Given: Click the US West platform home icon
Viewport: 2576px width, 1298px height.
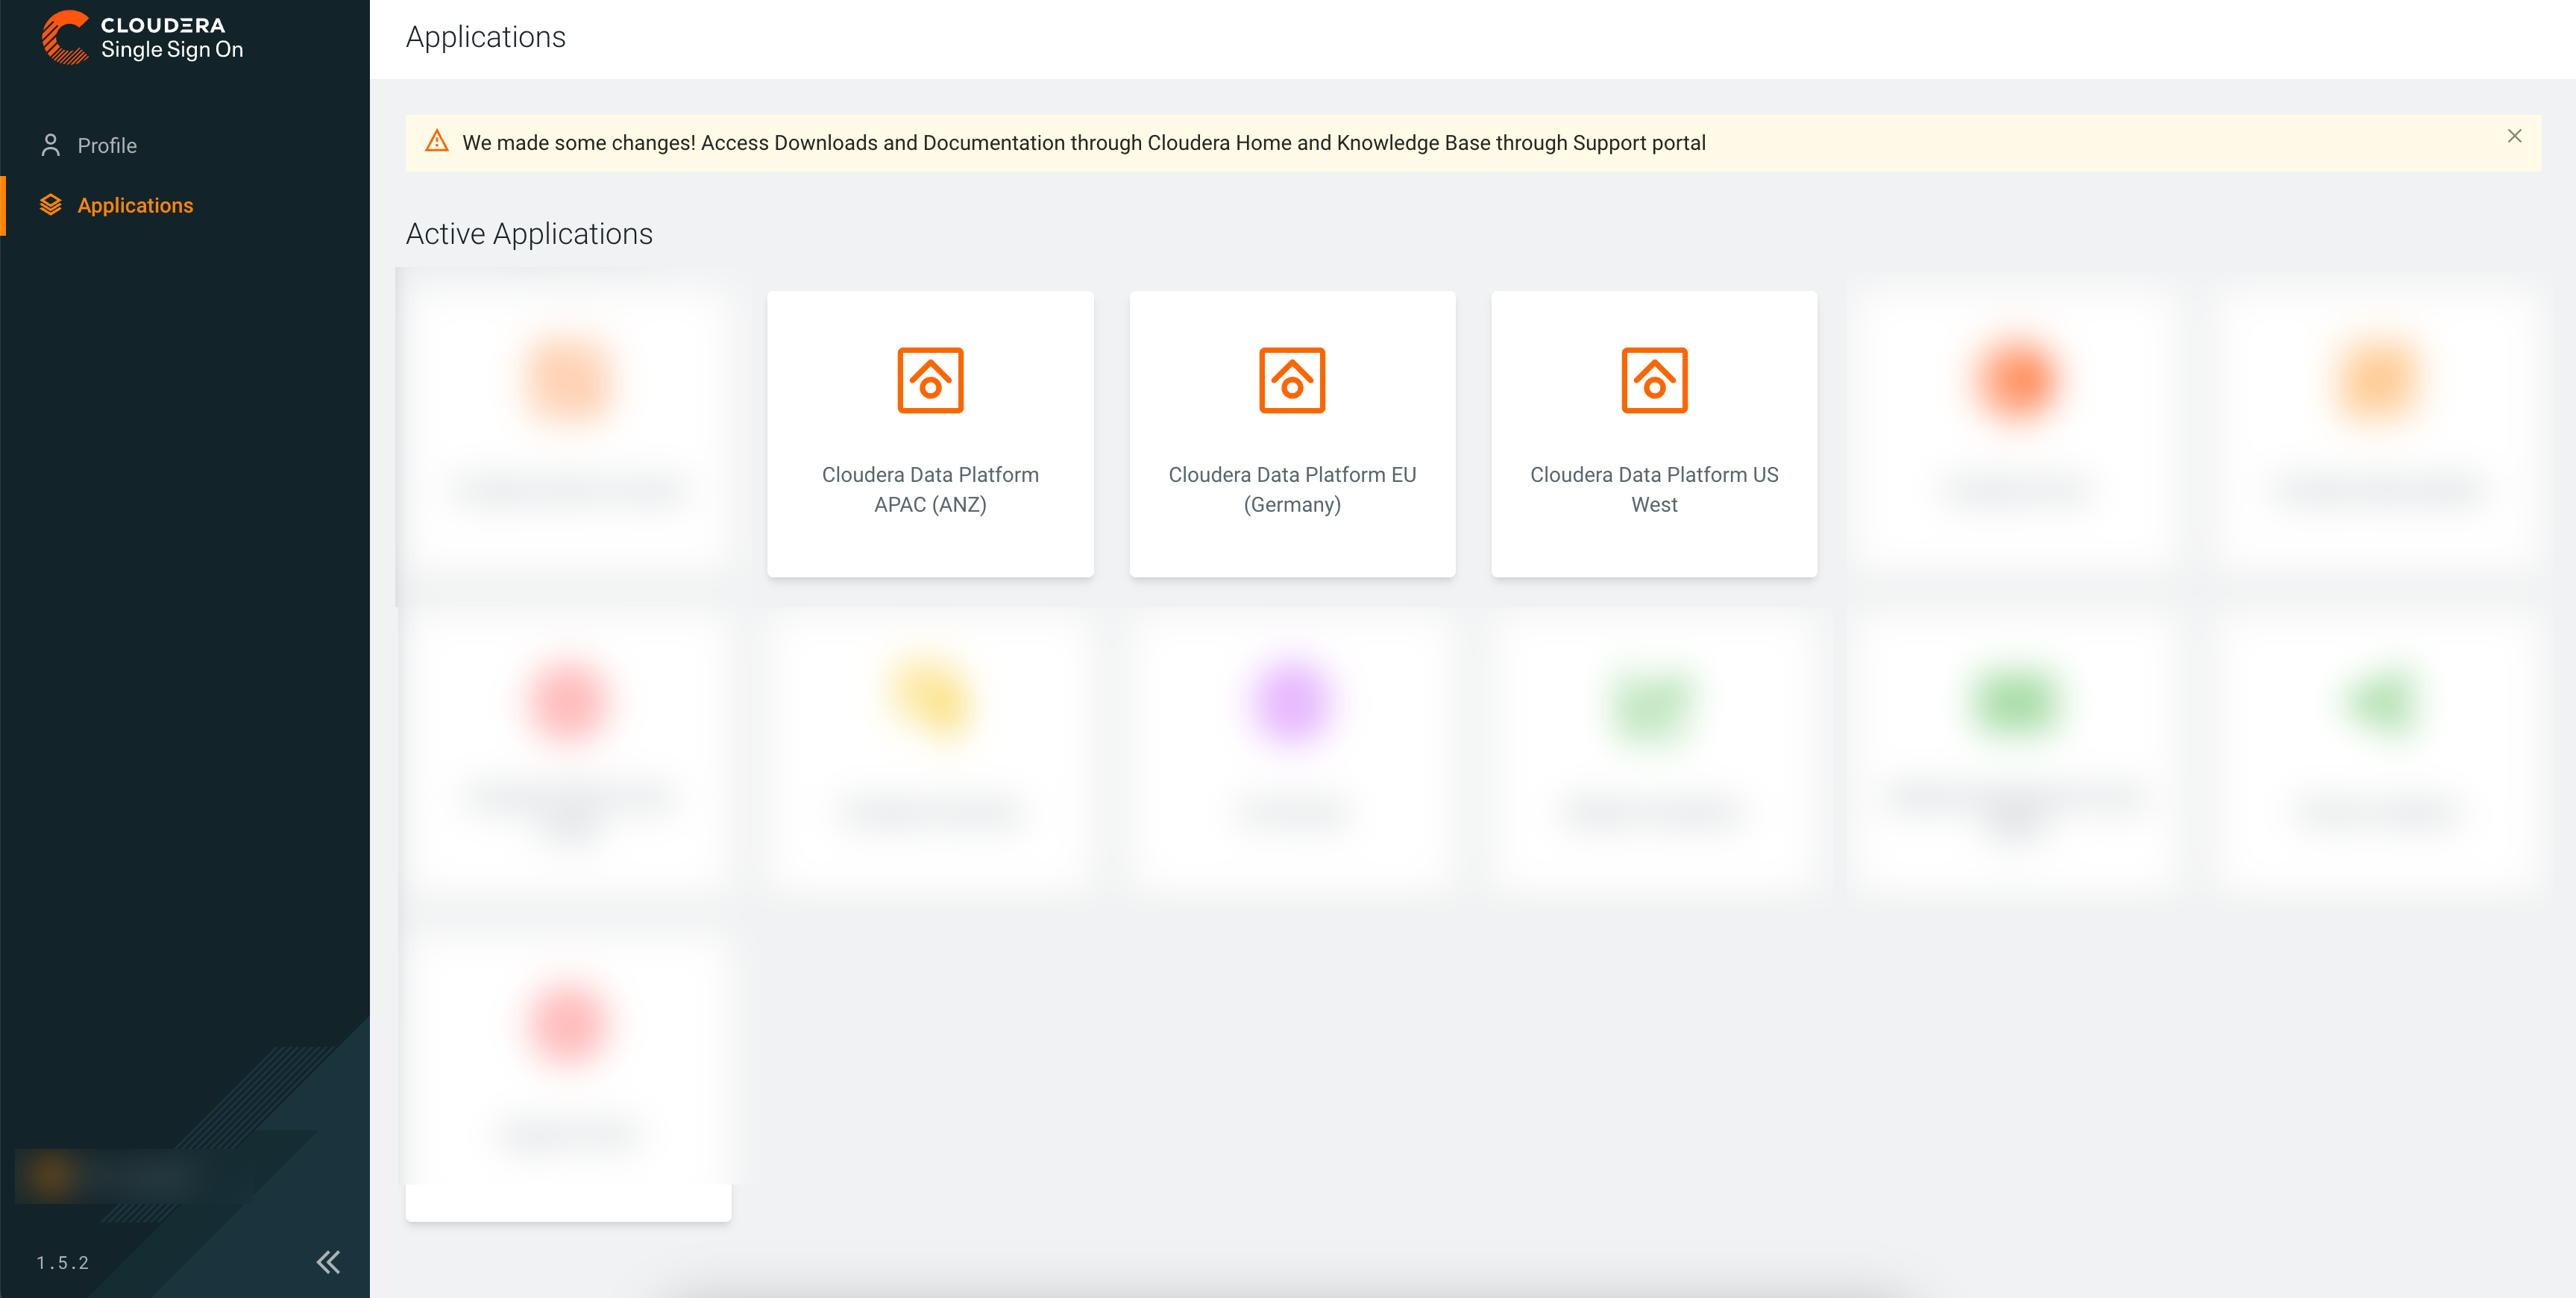Looking at the screenshot, I should (1653, 380).
